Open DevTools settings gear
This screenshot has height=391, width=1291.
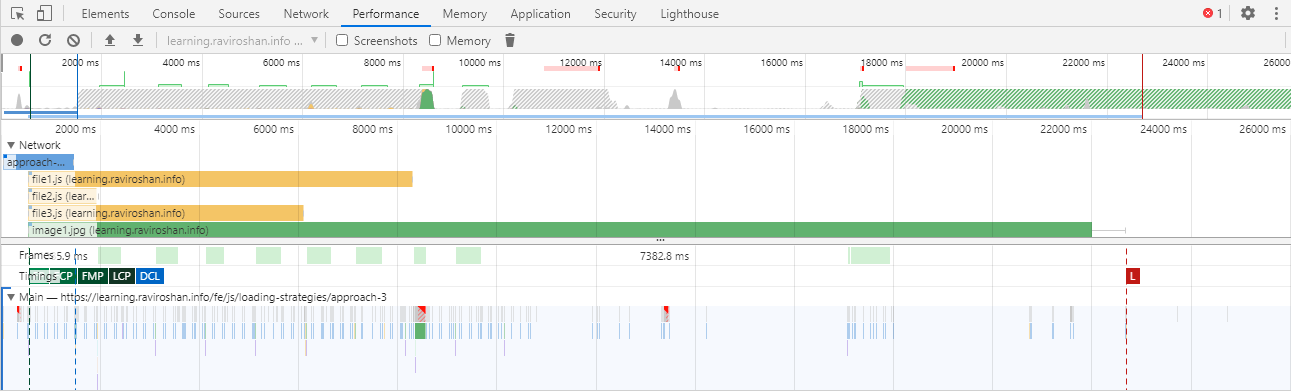click(x=1248, y=13)
